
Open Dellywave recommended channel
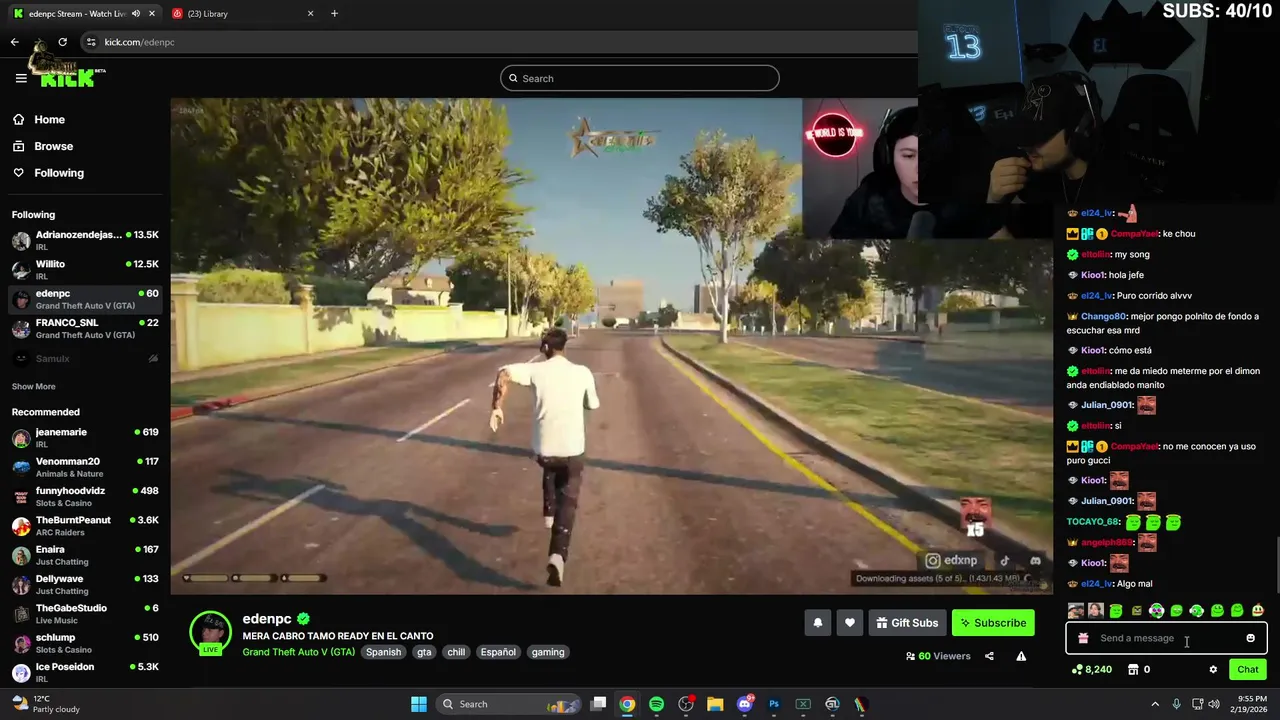[85, 584]
